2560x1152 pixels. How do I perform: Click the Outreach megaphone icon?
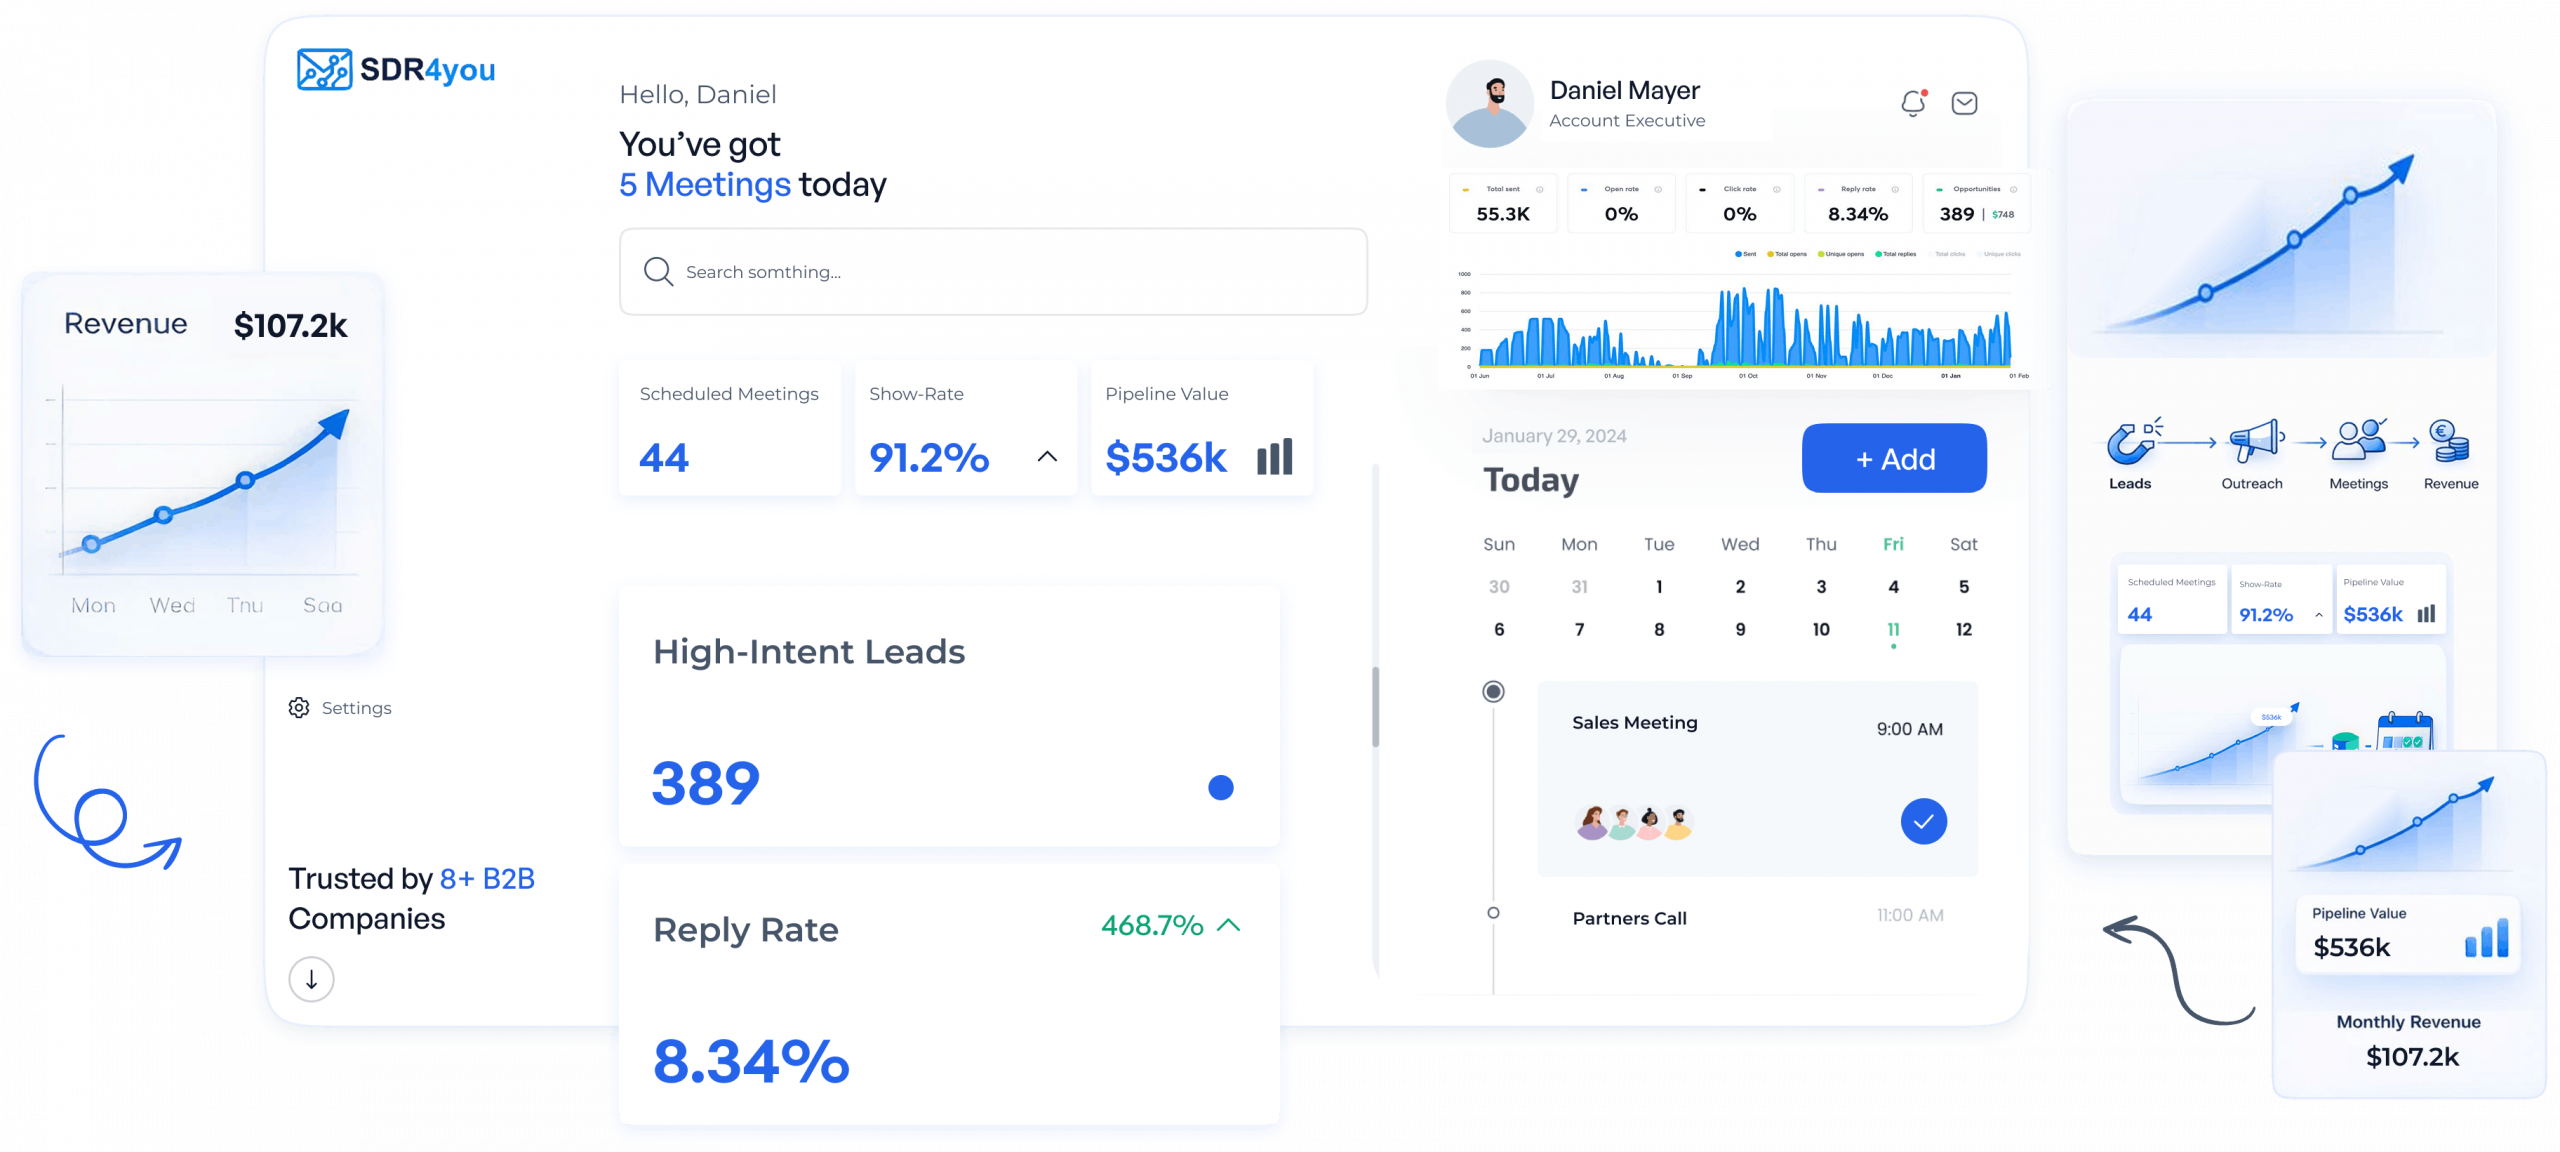(x=2255, y=440)
